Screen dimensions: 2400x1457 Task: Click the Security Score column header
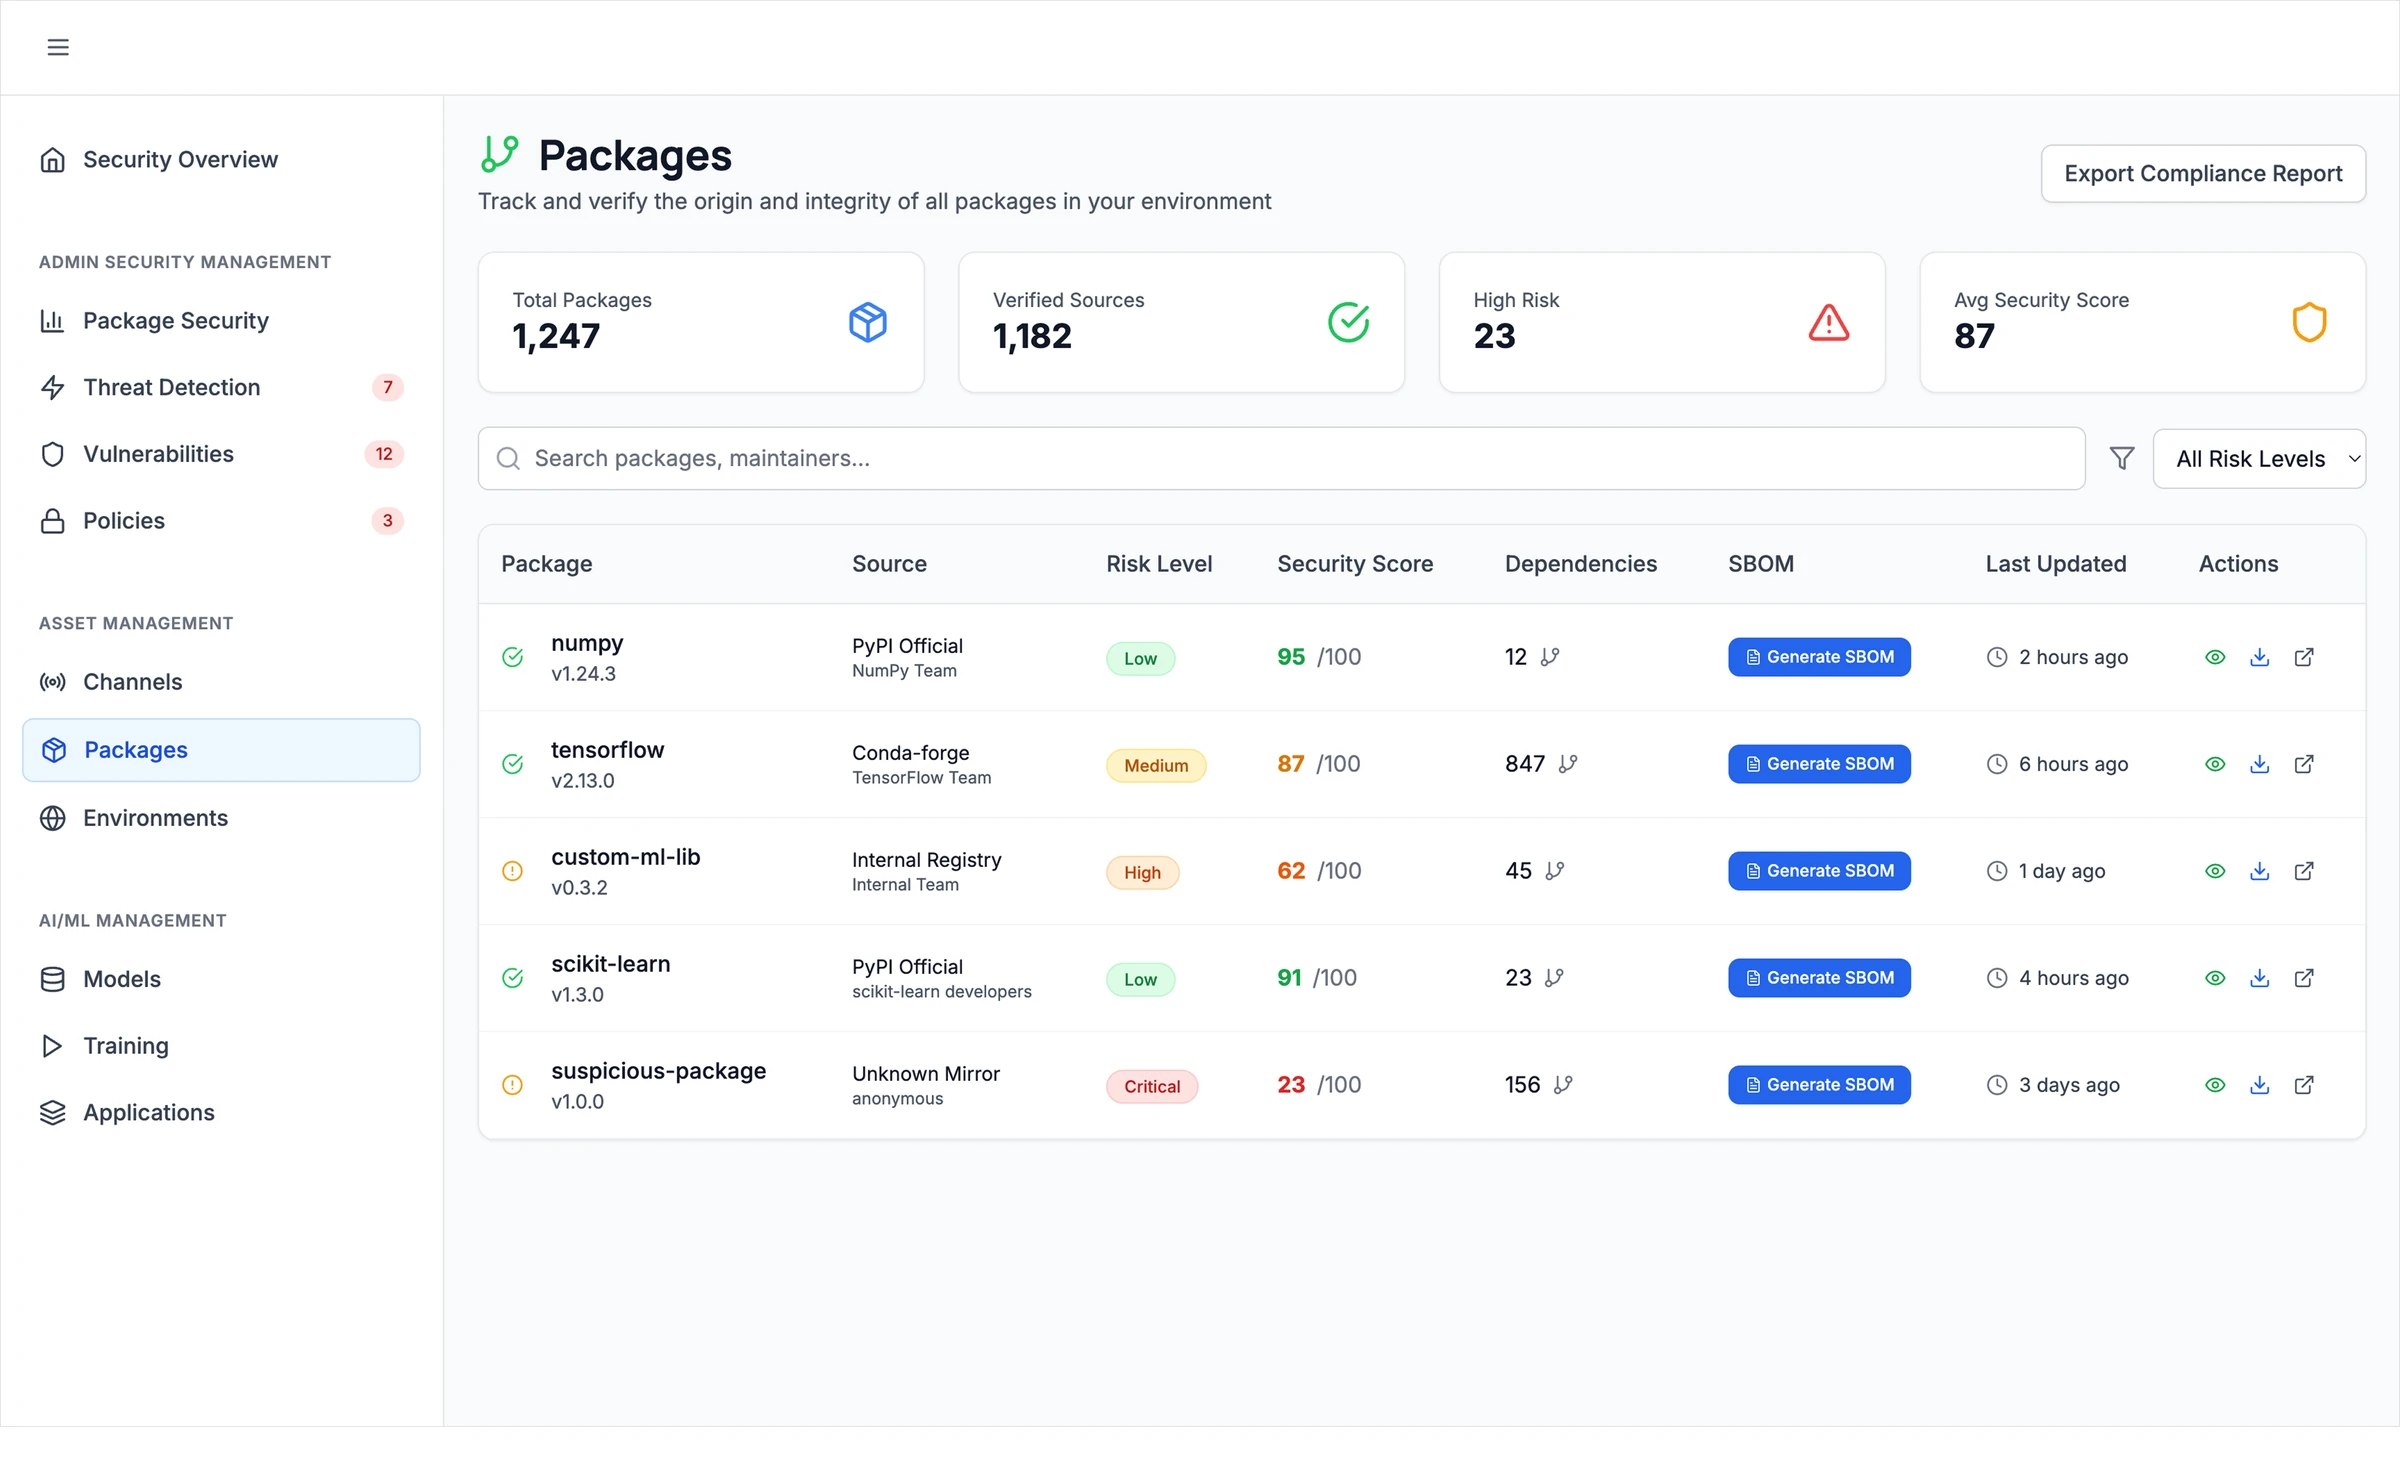coord(1355,564)
